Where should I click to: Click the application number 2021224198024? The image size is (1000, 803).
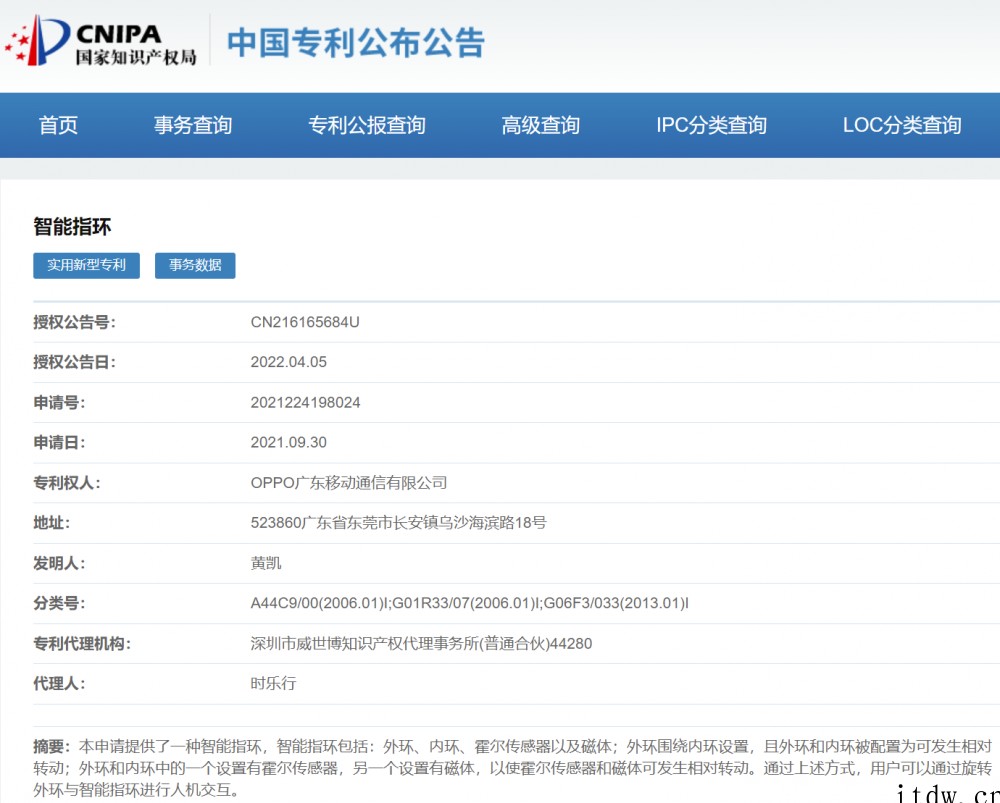pyautogui.click(x=305, y=402)
